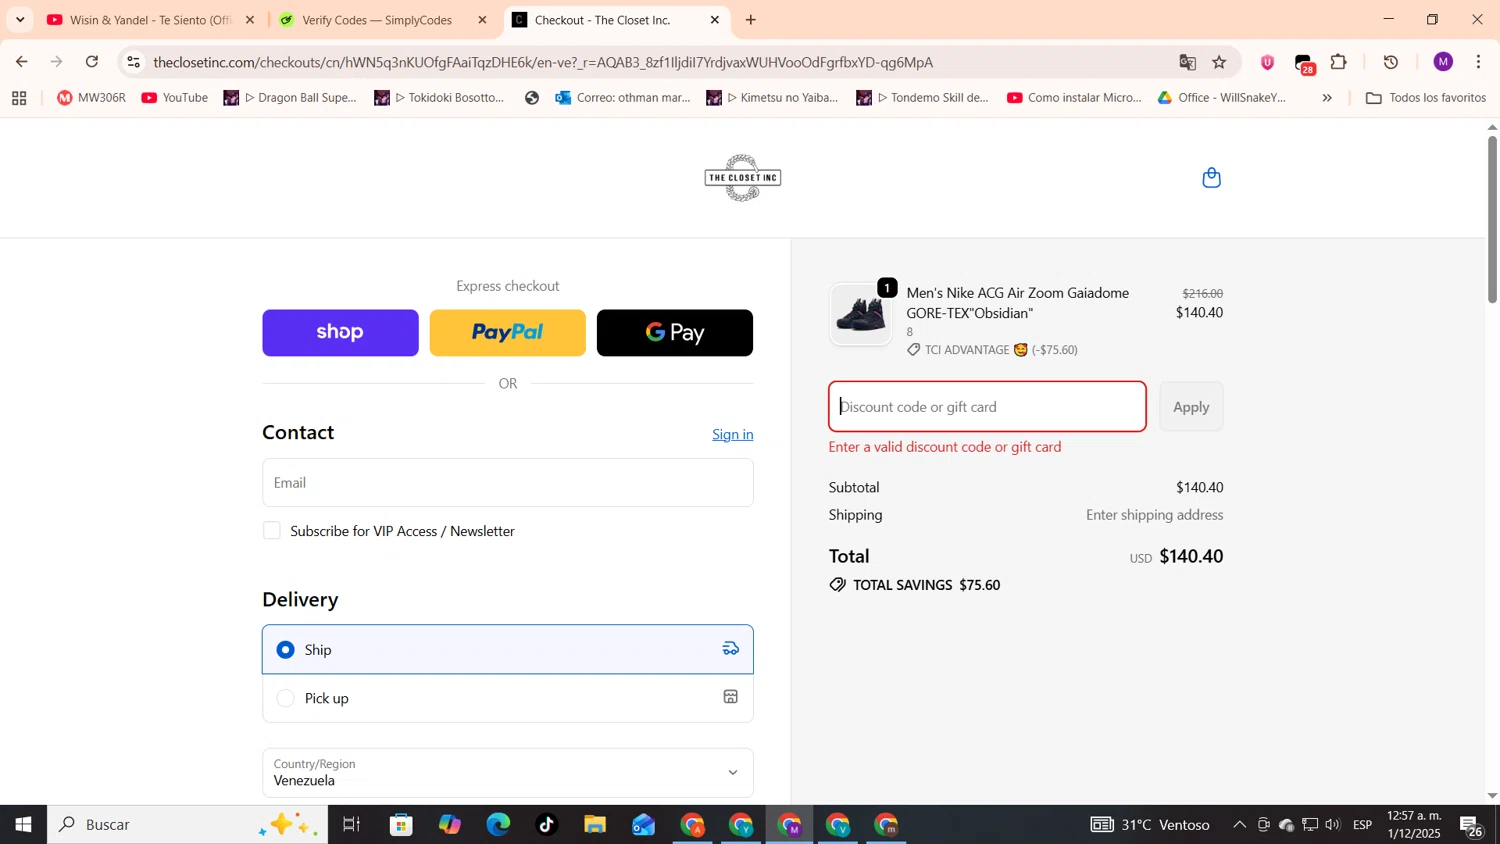Open Como instalar Micro... bookmark
The width and height of the screenshot is (1500, 844).
click(x=1074, y=98)
